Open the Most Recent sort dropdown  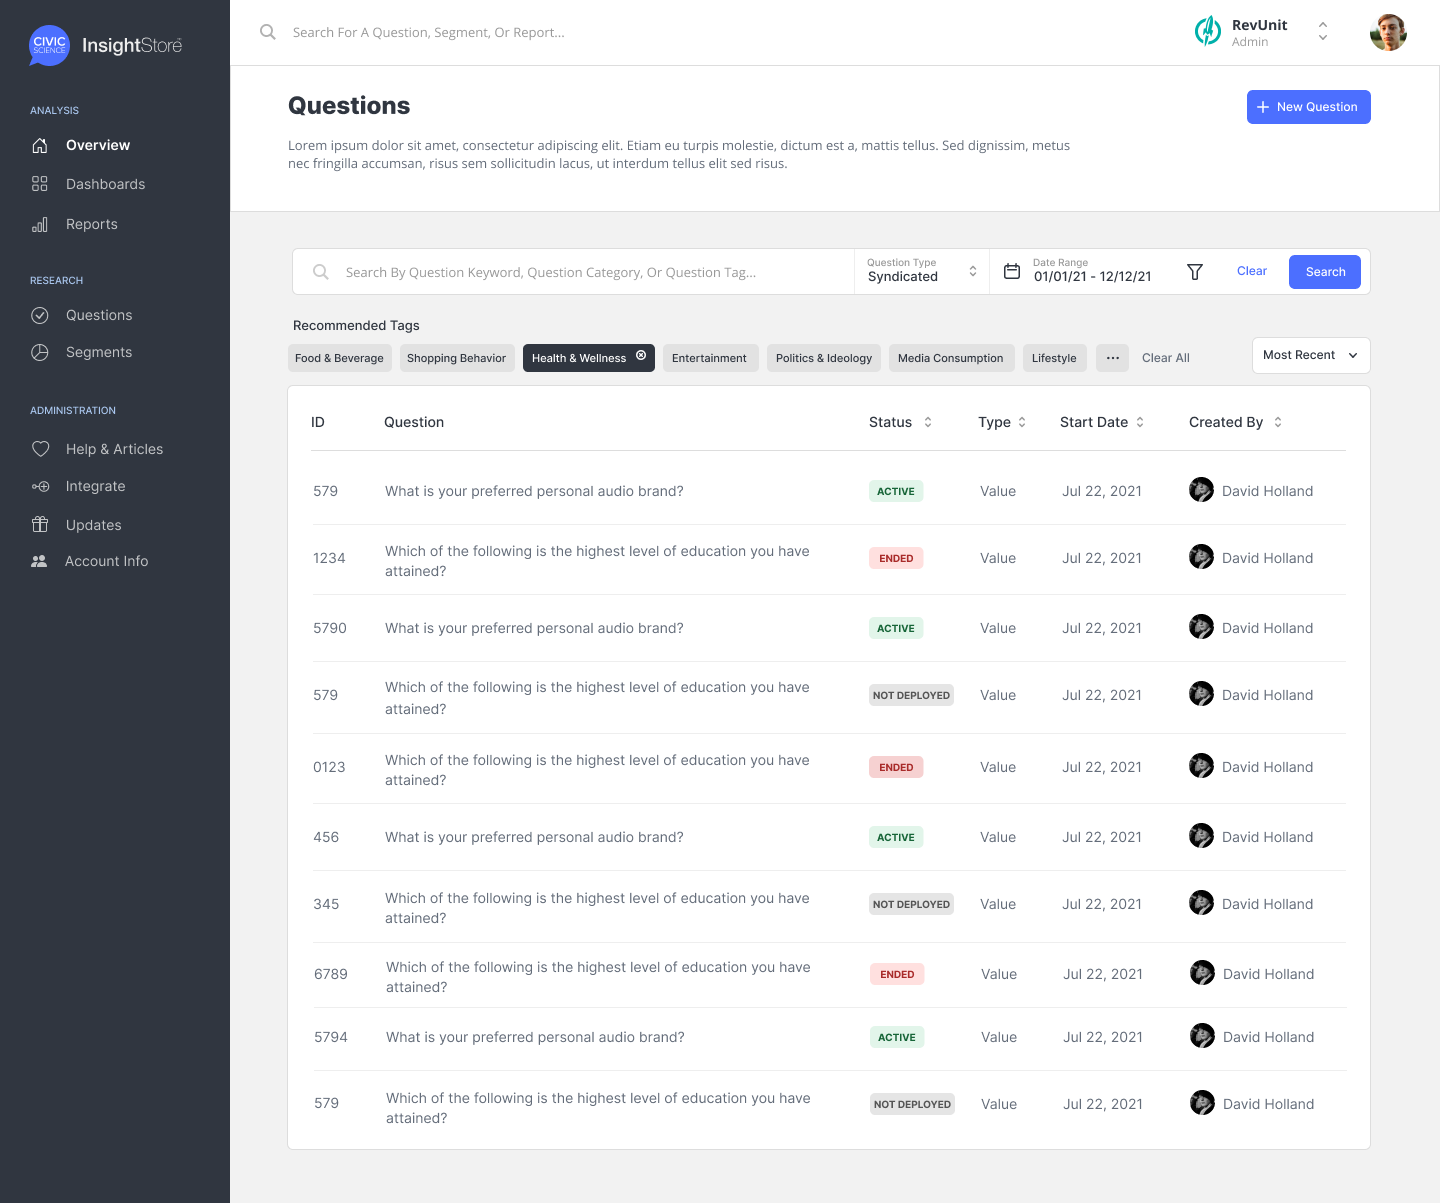(x=1311, y=355)
